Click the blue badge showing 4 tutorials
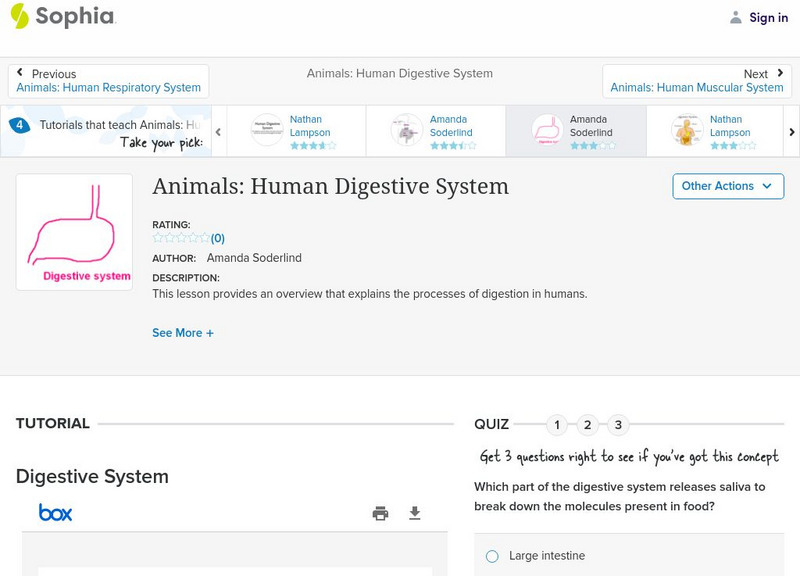800x576 pixels. pos(20,124)
